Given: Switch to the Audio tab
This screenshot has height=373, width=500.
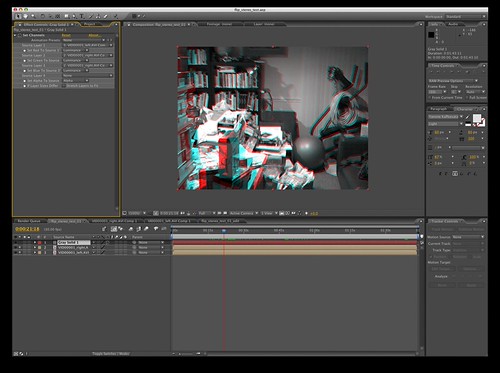Looking at the screenshot, I should 453,24.
